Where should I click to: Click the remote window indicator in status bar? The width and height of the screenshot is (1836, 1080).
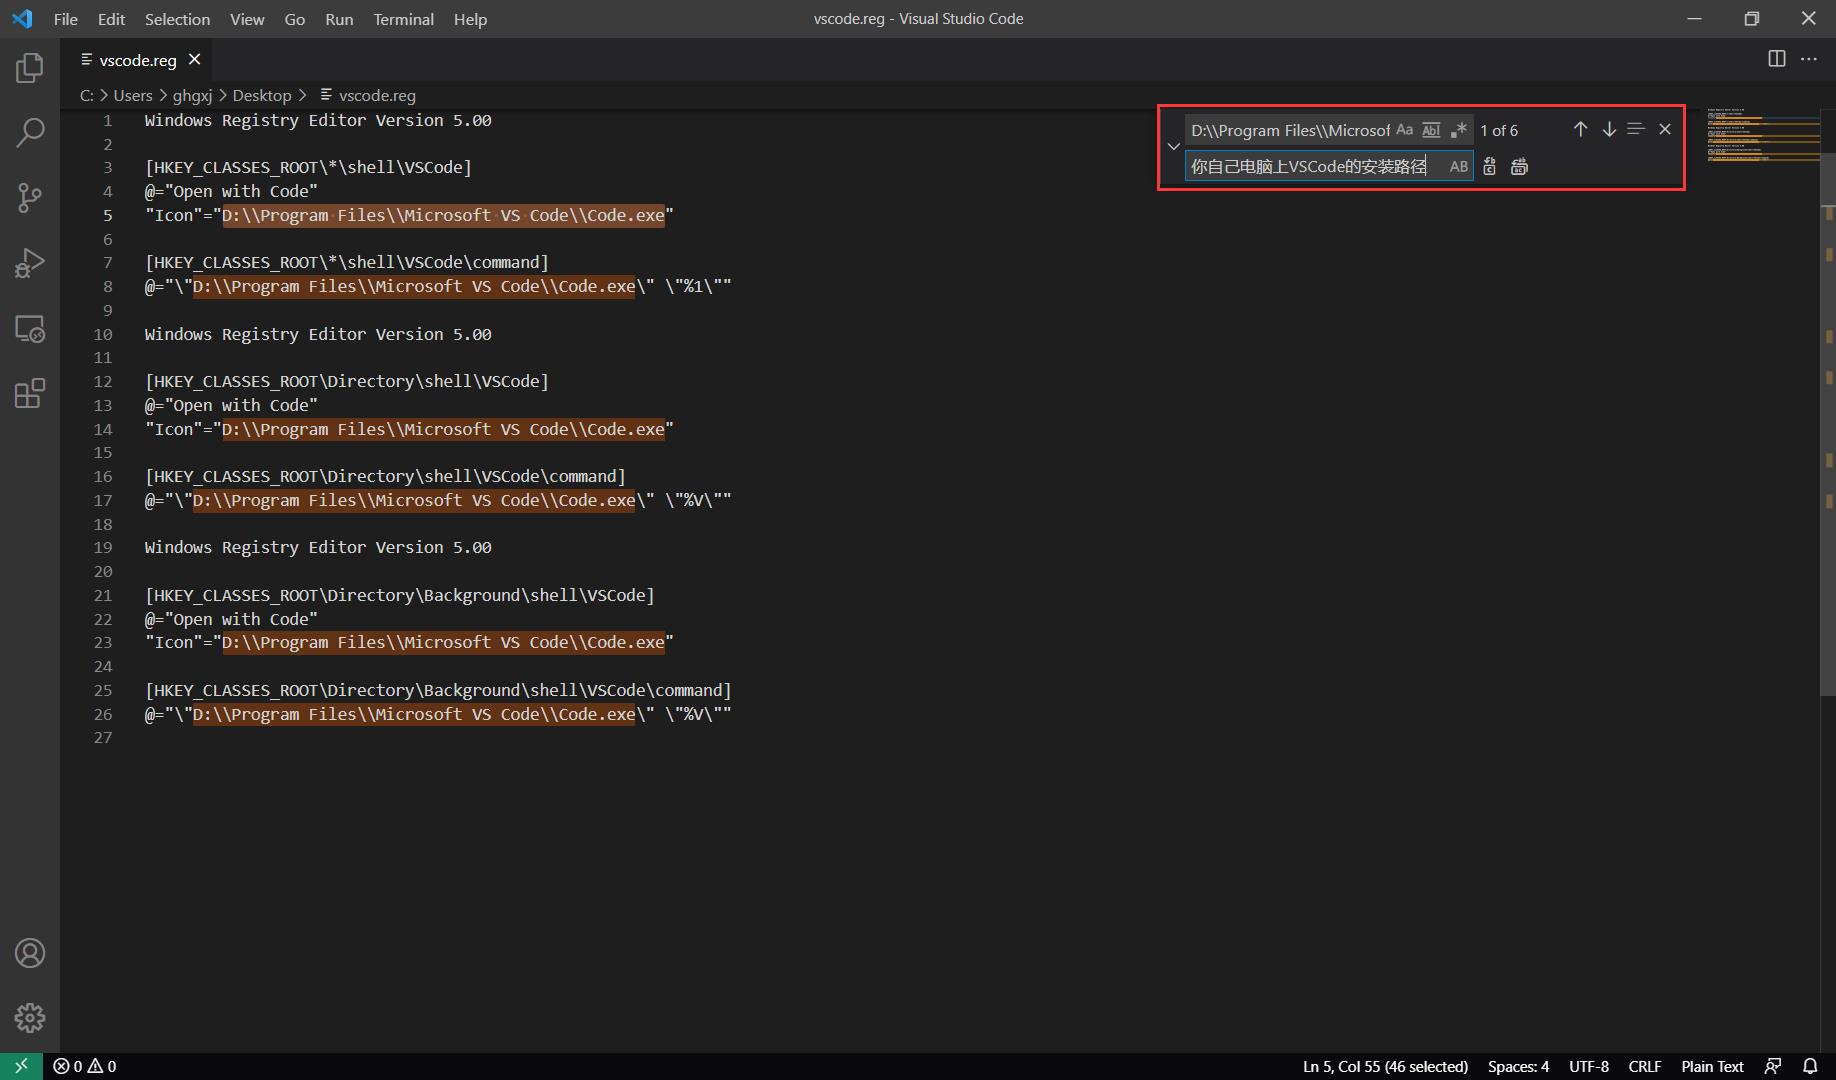[21, 1066]
